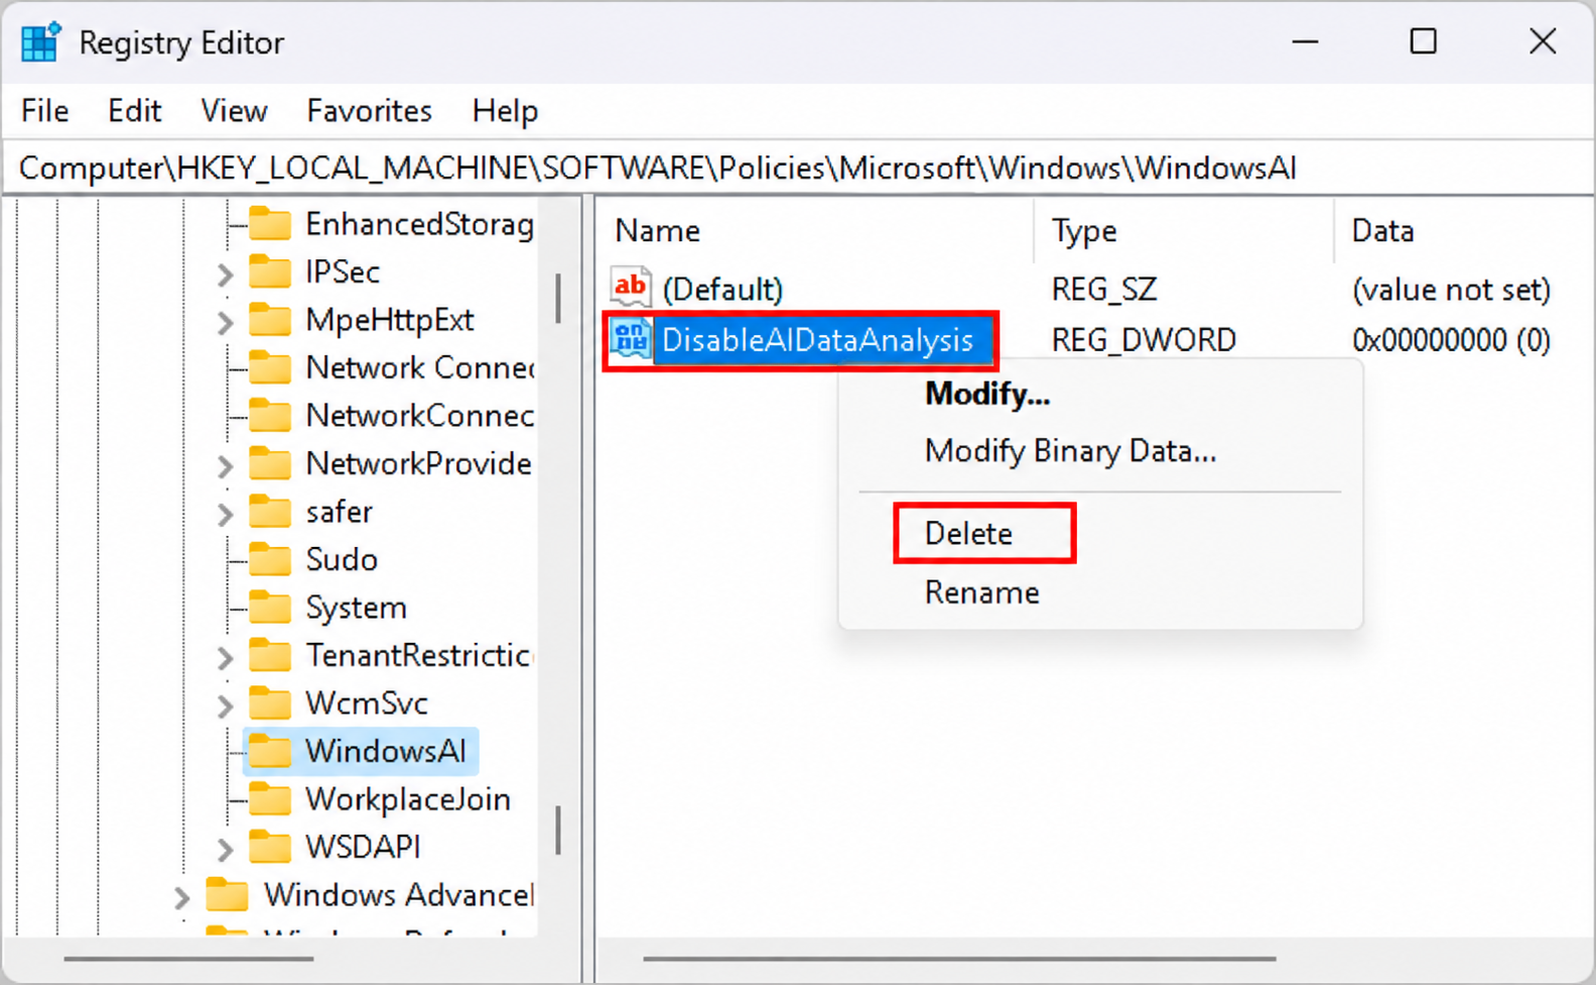Click the Registry Editor app icon in title bar
The image size is (1596, 985).
(40, 42)
